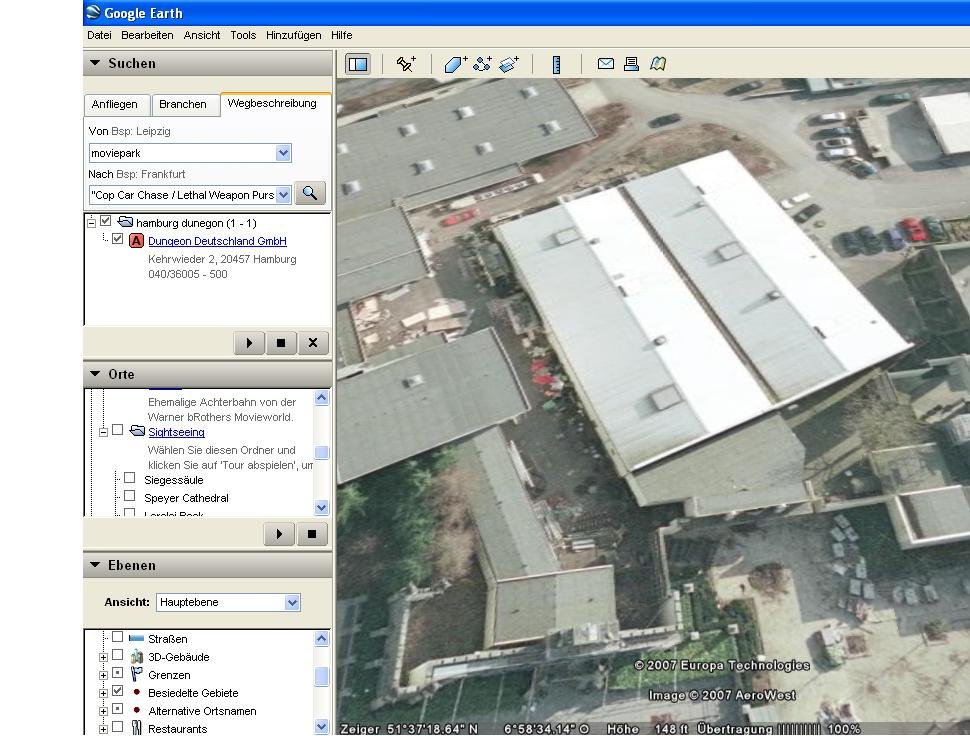970x736 pixels.
Task: Enable the Straßen layer checkbox
Action: pos(118,636)
